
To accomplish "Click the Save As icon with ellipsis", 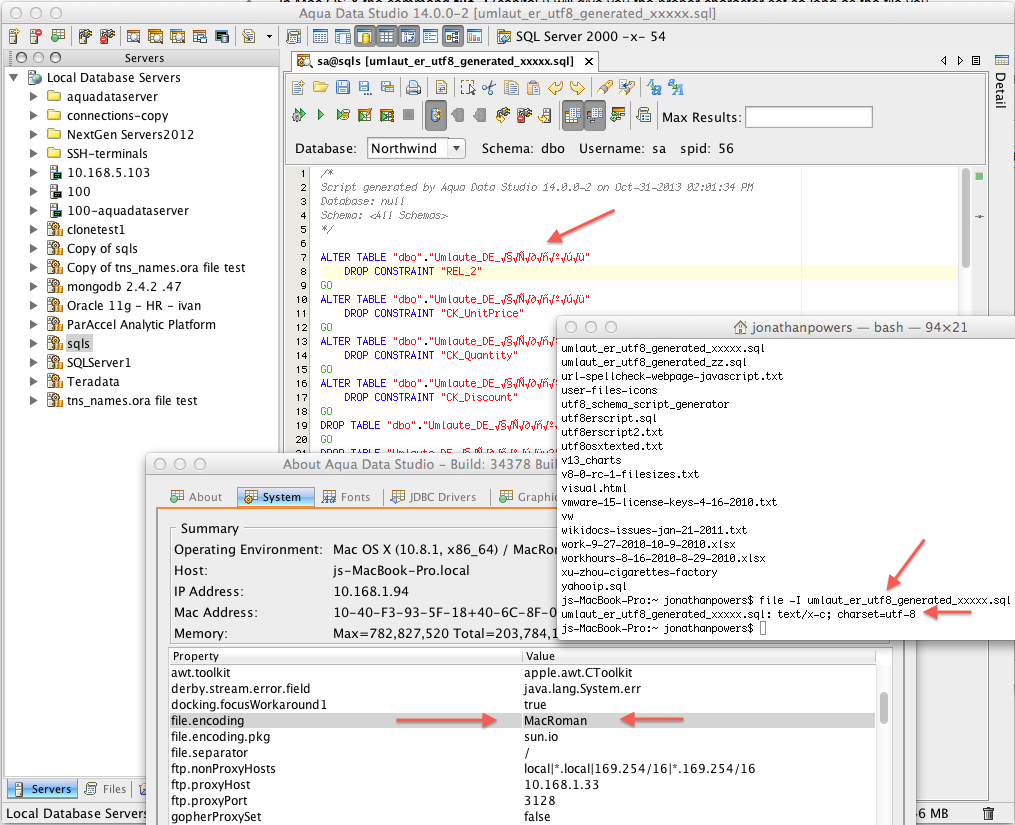I will pyautogui.click(x=365, y=87).
